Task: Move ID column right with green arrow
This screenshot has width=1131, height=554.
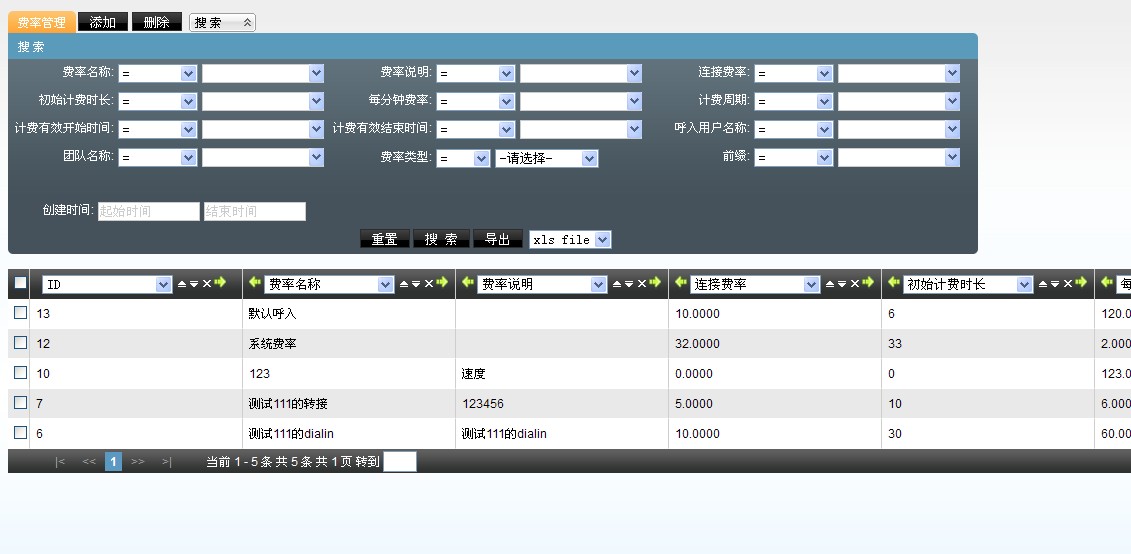Action: 220,284
